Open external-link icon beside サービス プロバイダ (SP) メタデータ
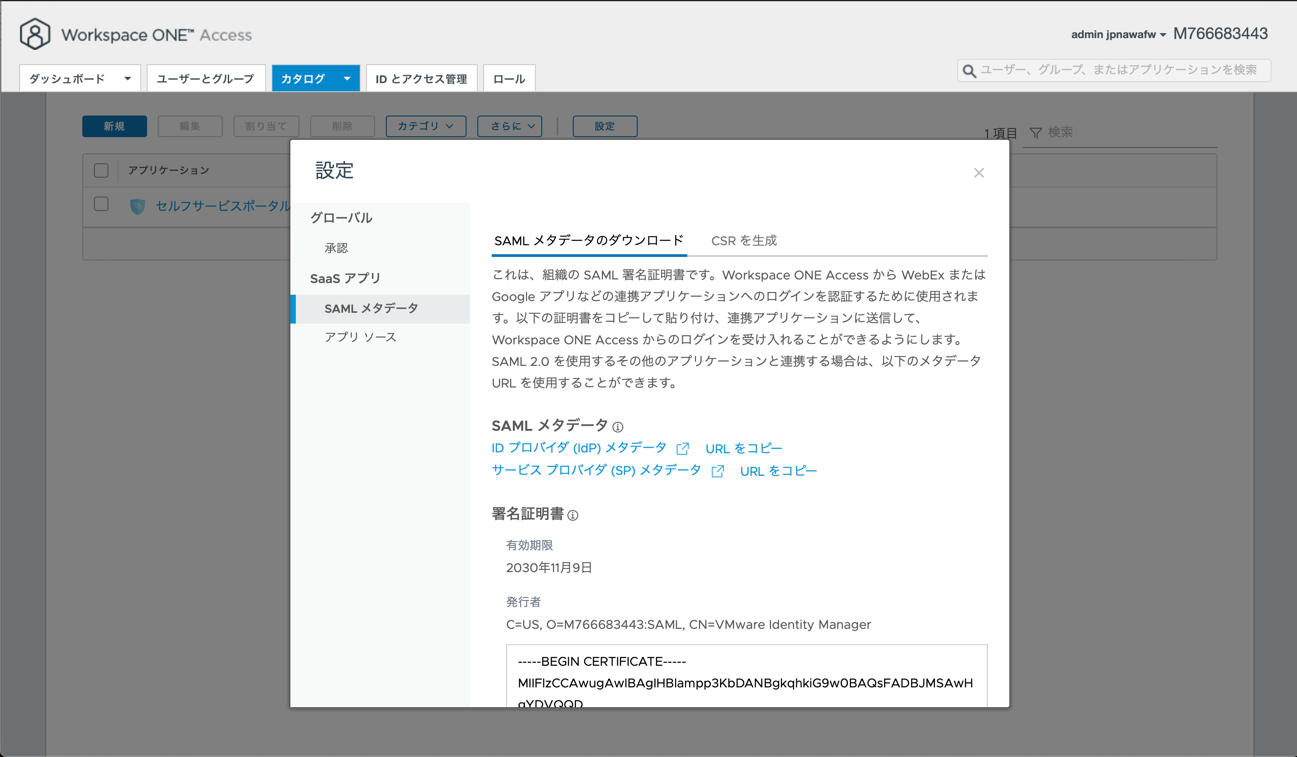 [x=718, y=471]
